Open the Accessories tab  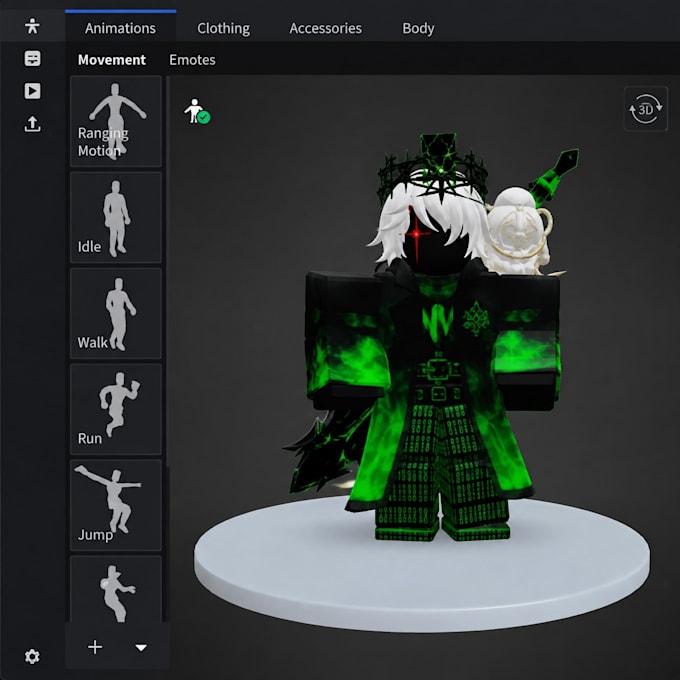click(325, 28)
